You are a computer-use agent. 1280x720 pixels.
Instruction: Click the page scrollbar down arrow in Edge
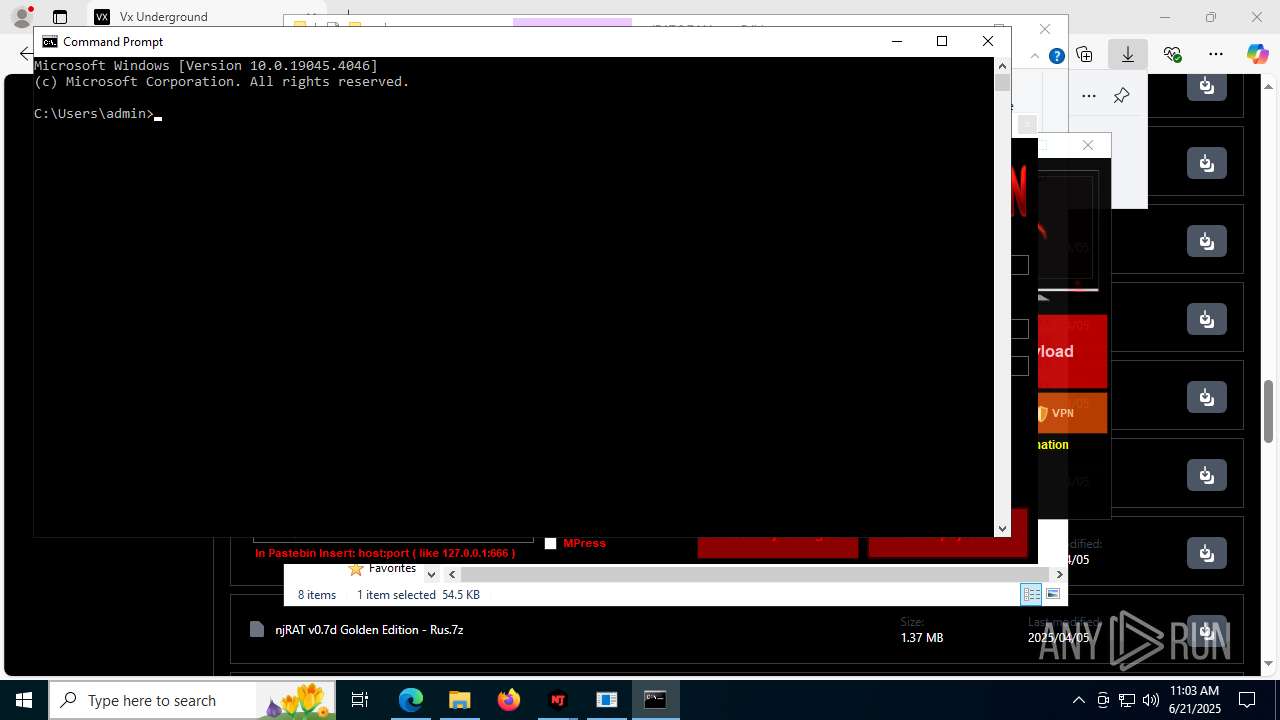1269,663
